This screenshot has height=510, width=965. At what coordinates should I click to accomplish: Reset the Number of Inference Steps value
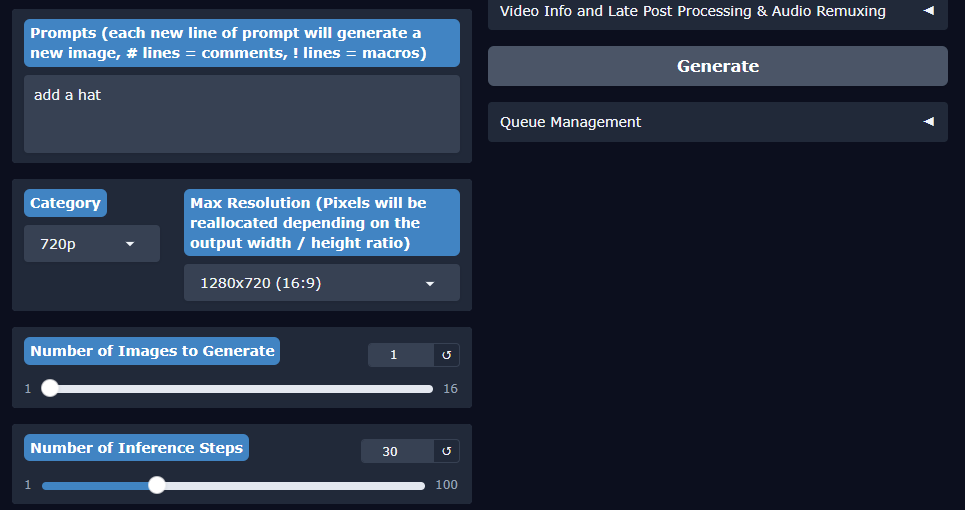(x=447, y=452)
